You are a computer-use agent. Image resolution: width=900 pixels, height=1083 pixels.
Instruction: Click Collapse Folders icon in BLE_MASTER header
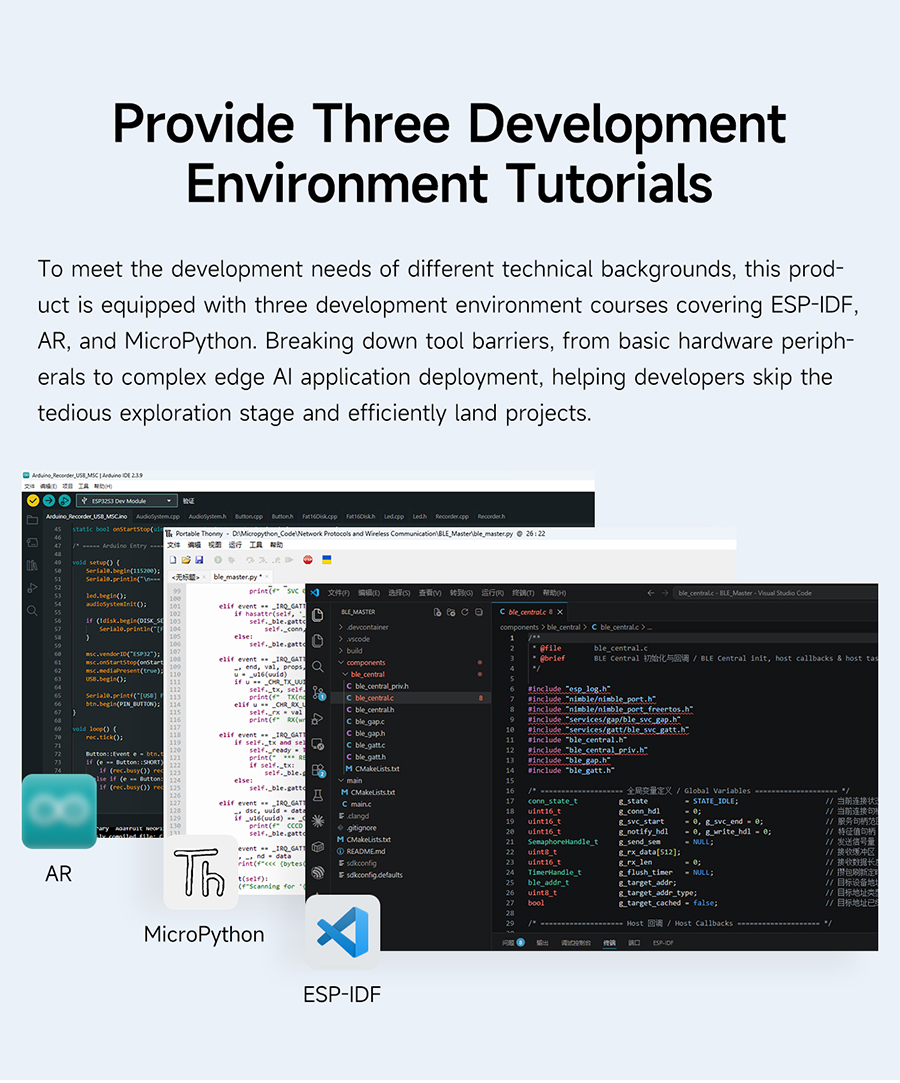[479, 612]
